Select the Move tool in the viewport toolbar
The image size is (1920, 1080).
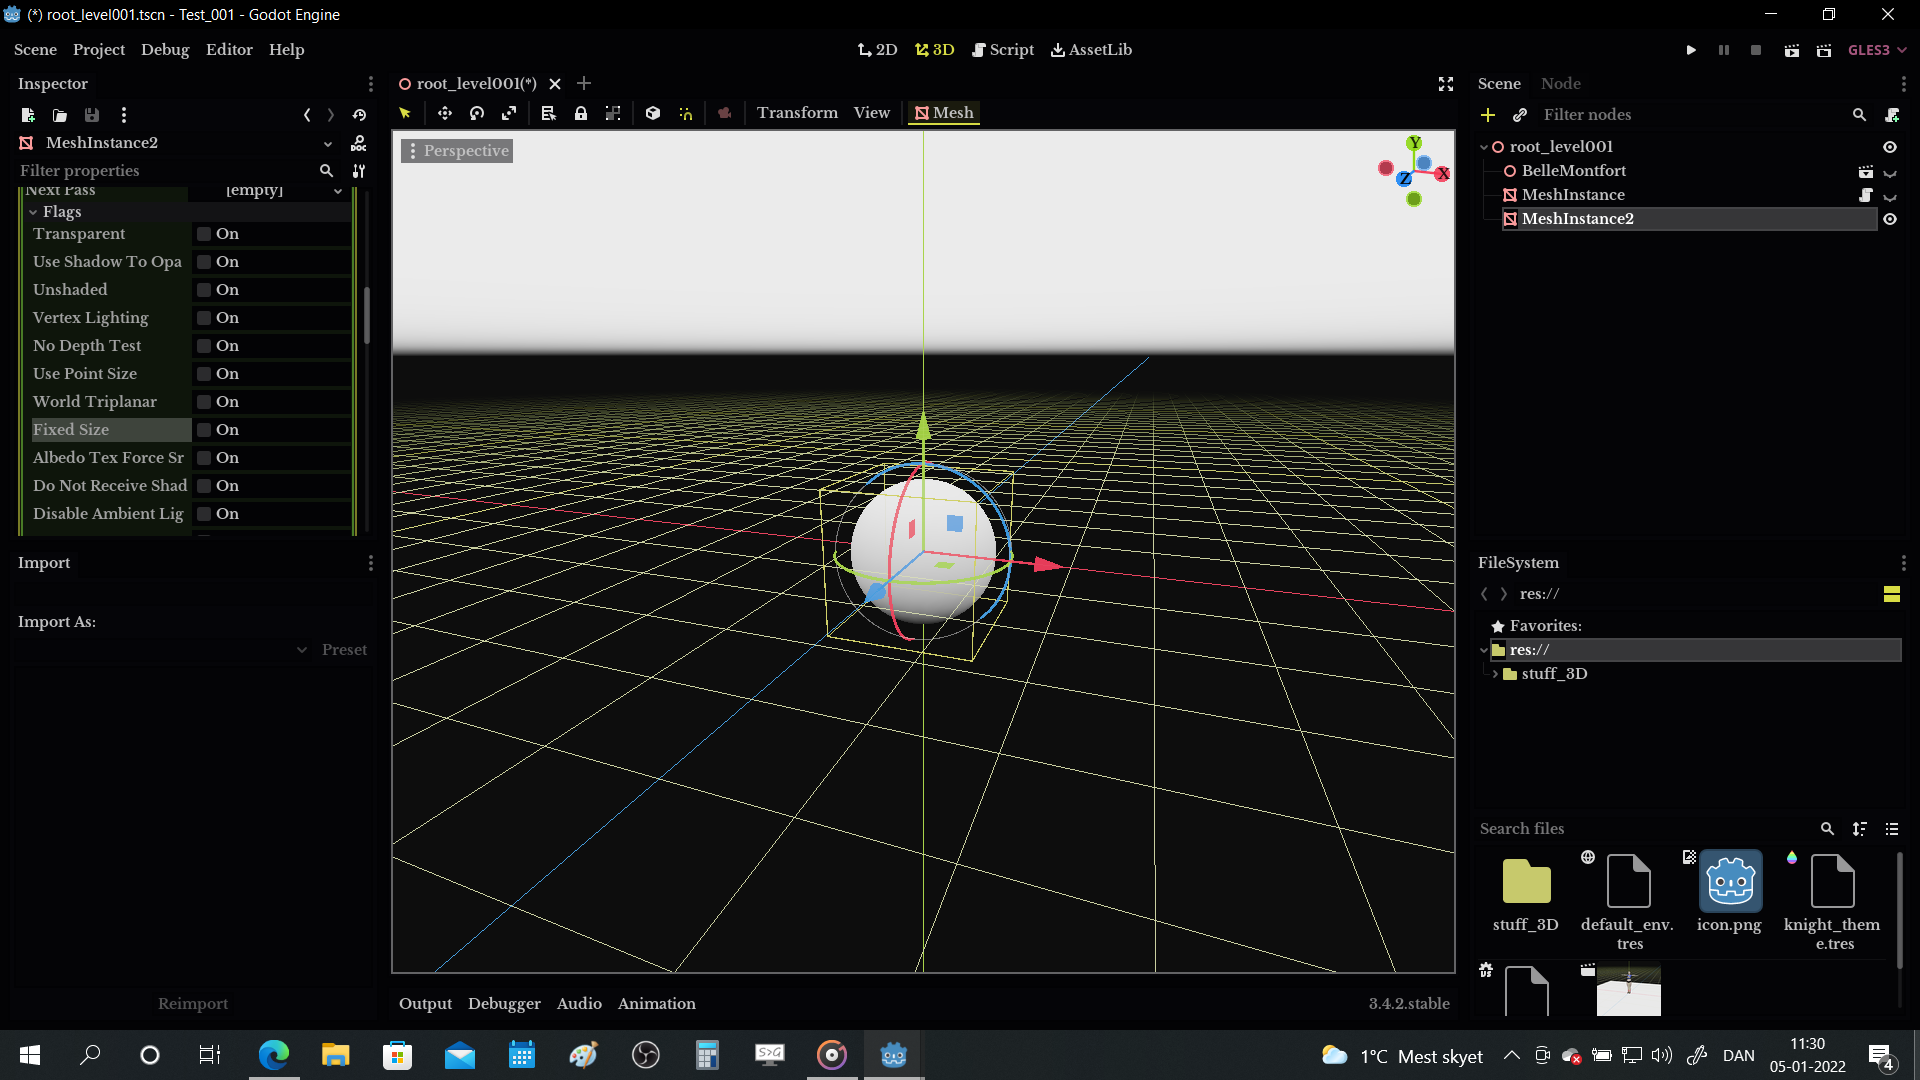(x=445, y=113)
